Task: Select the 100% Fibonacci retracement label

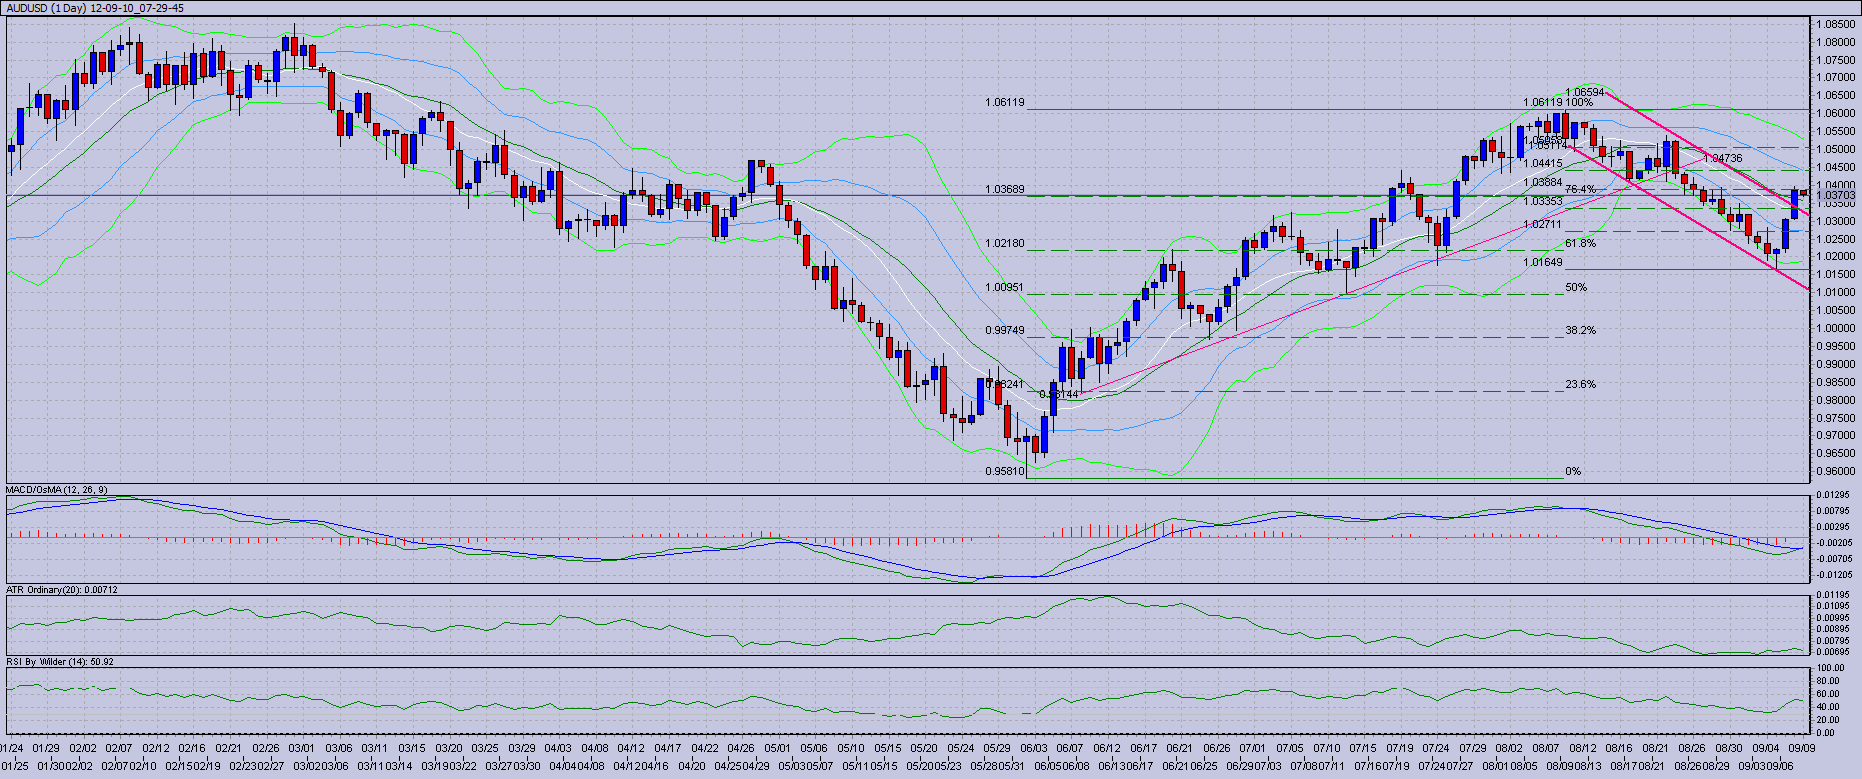Action: [1579, 102]
